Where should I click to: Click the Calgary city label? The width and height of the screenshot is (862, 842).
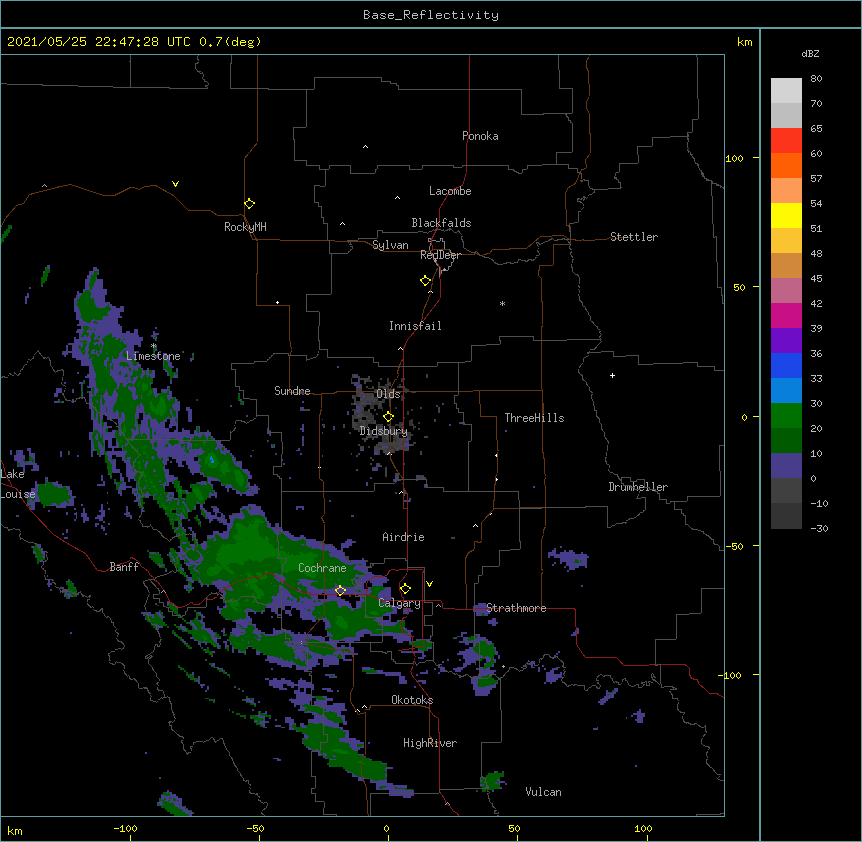[x=399, y=603]
